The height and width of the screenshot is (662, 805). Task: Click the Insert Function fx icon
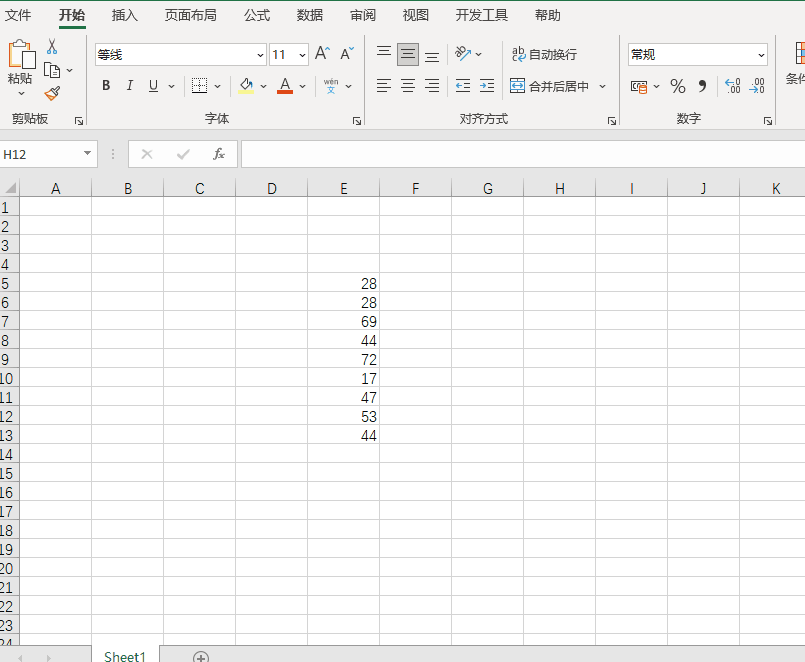click(x=220, y=153)
